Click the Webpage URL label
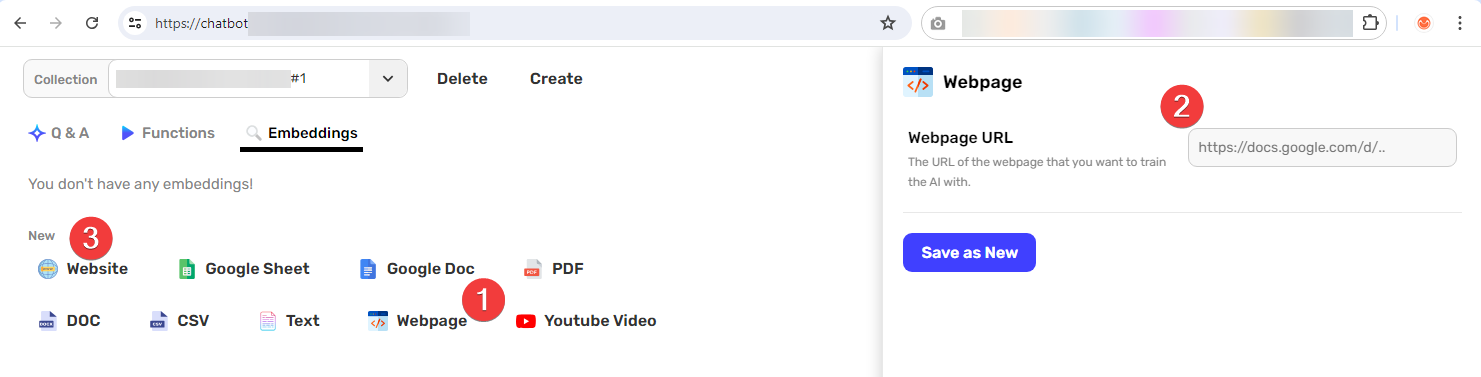Image resolution: width=1481 pixels, height=377 pixels. (961, 138)
